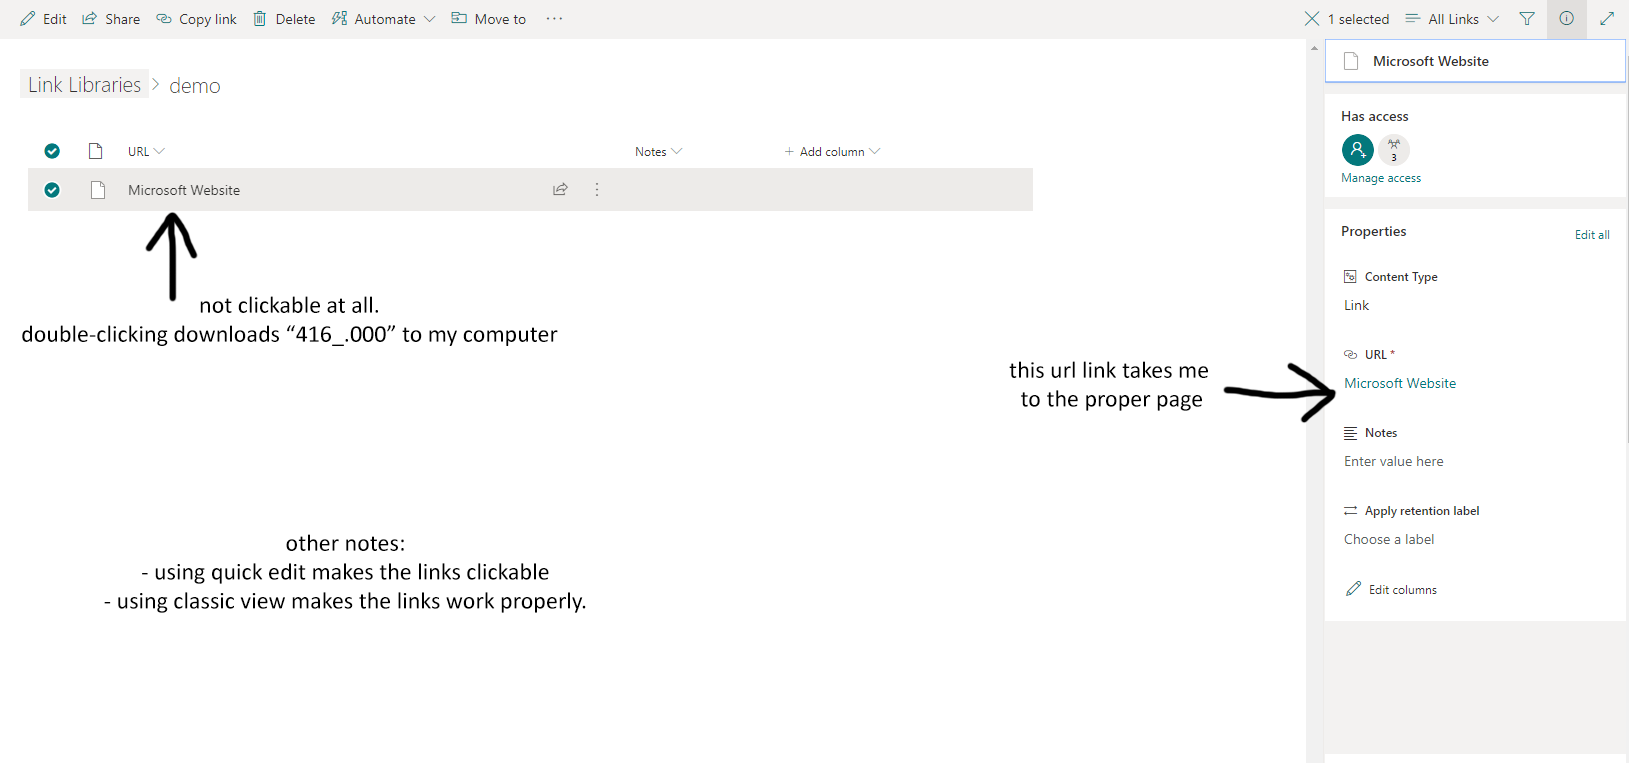Uncheck the Microsoft Website row checkbox

(52, 190)
